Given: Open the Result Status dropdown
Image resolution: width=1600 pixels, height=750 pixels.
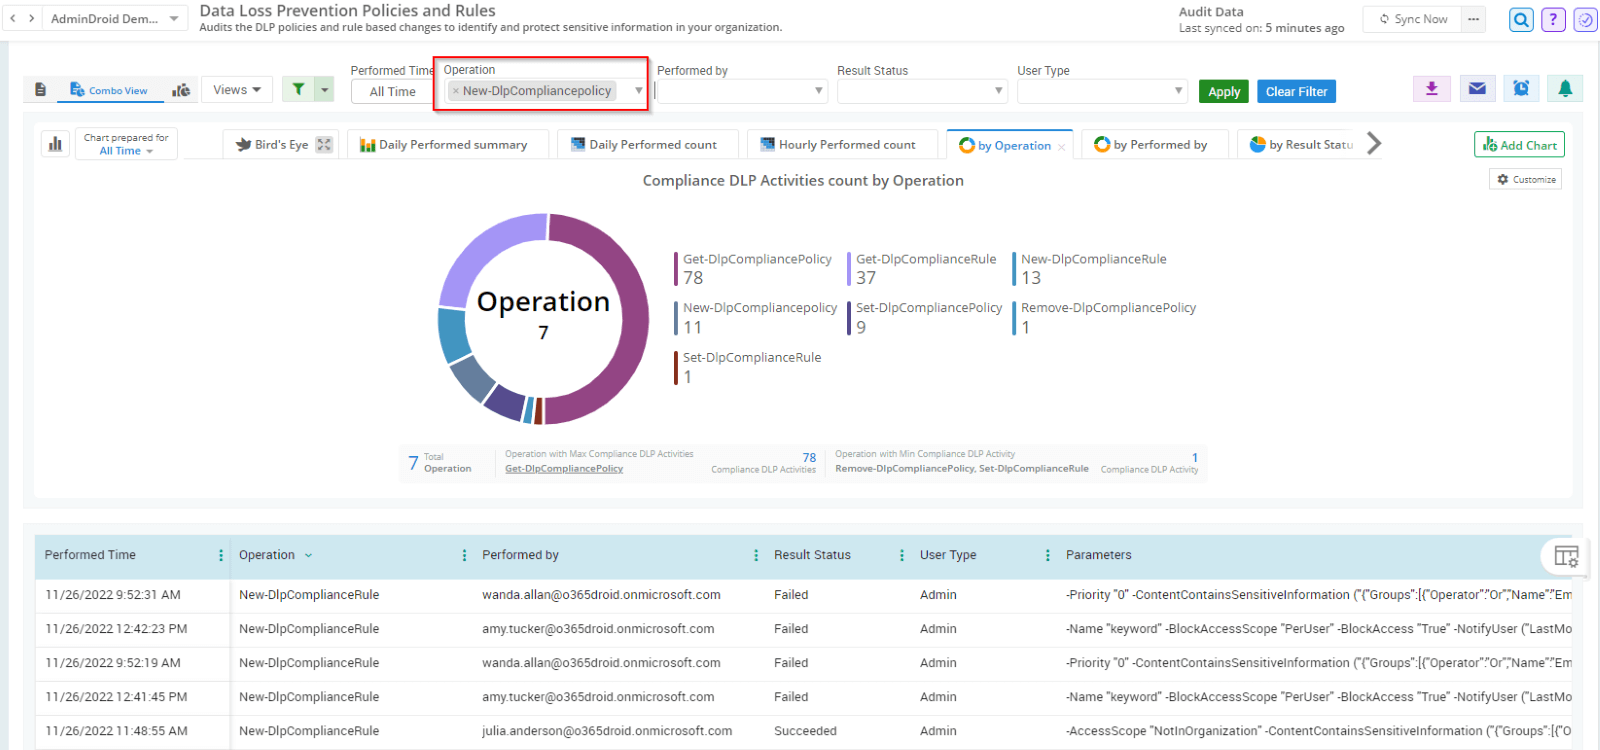Looking at the screenshot, I should 921,91.
